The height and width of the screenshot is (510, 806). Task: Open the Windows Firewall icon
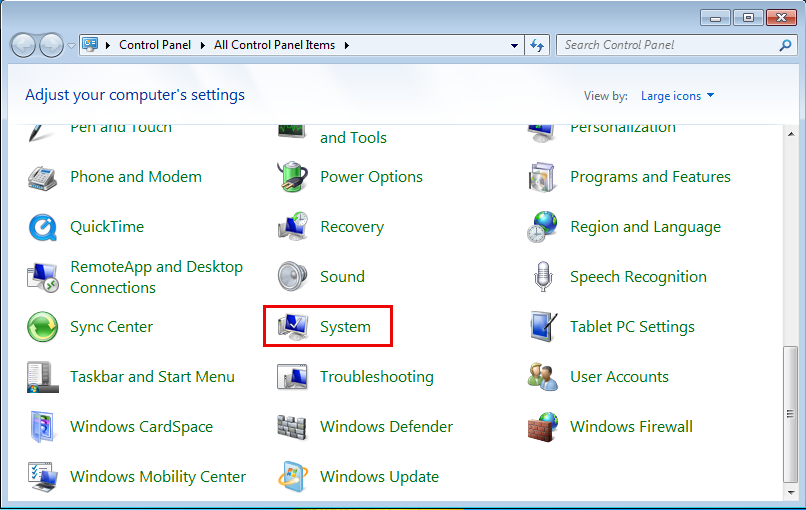(542, 427)
